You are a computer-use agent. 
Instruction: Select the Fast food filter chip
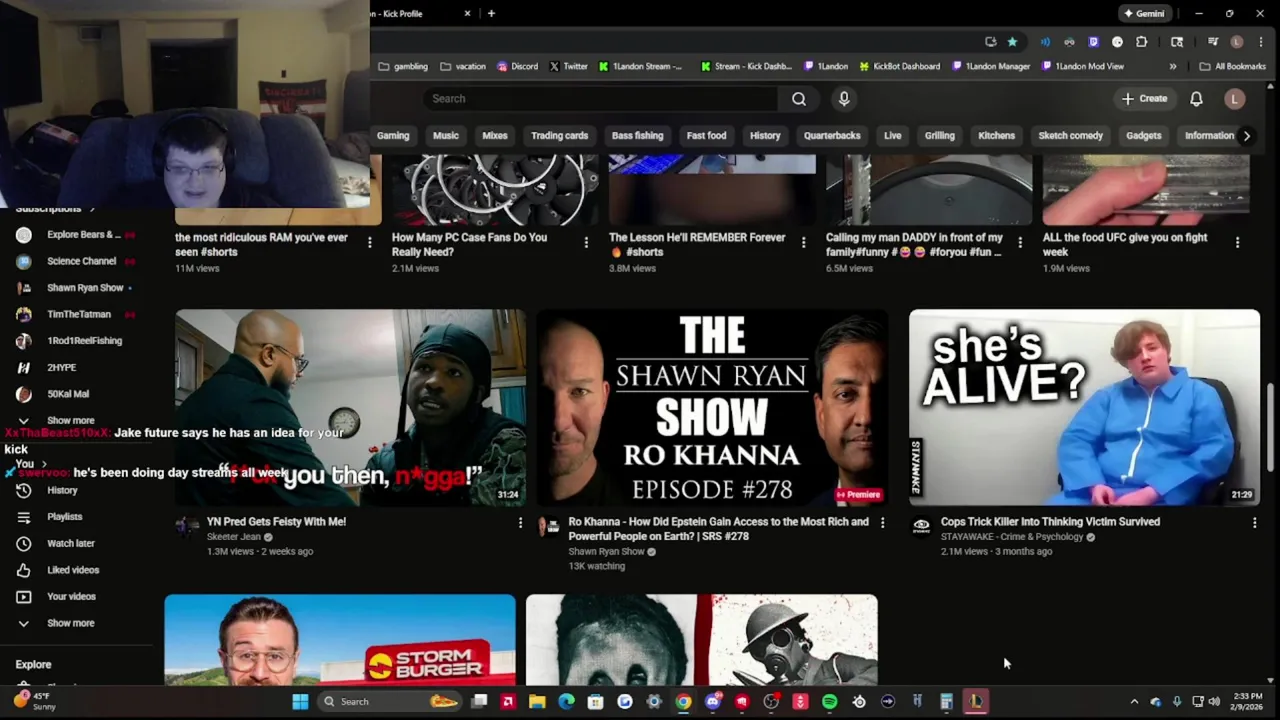point(706,136)
